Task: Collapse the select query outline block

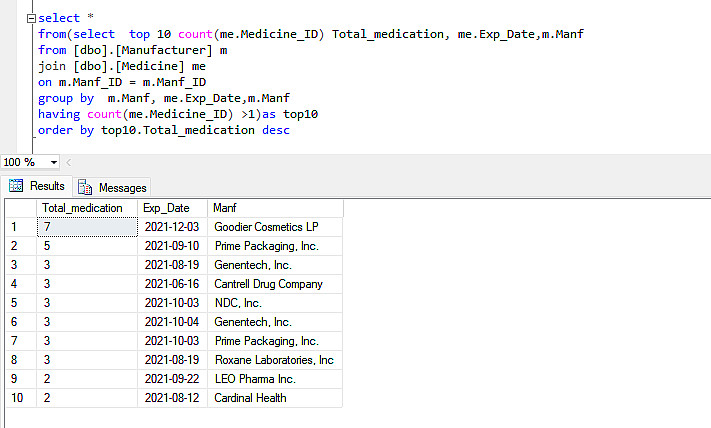Action: pos(31,19)
